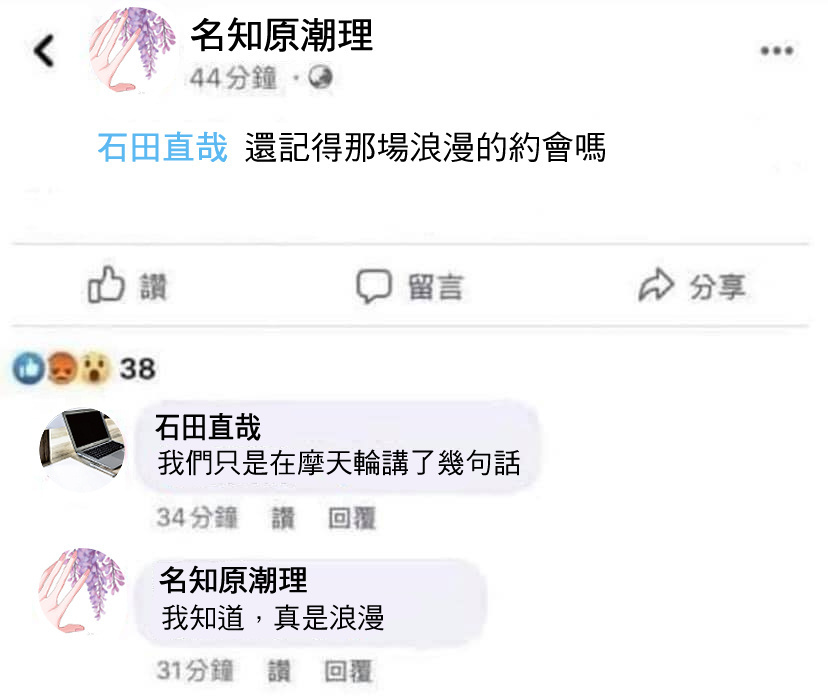Screen dimensions: 828x696
Task: Like the comment posted 34分鐘 ago
Action: click(x=283, y=518)
